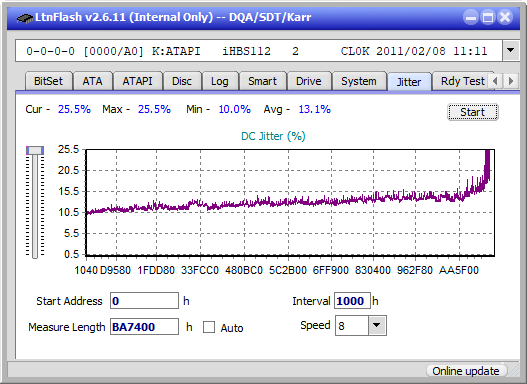
Task: Click the Measure Length field
Action: [x=144, y=327]
